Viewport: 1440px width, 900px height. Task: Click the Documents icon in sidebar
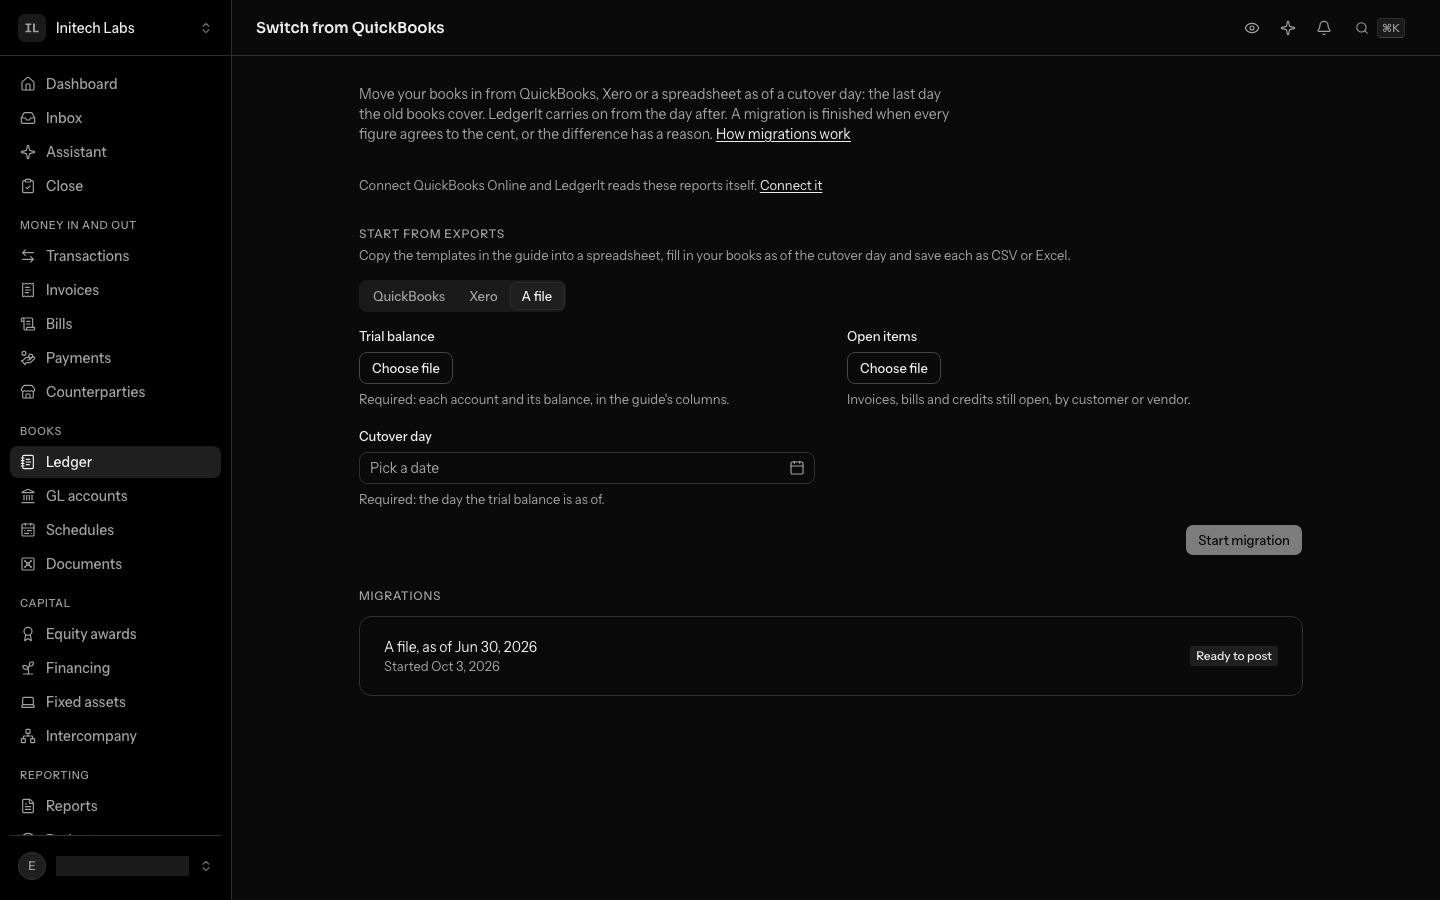pyautogui.click(x=28, y=564)
